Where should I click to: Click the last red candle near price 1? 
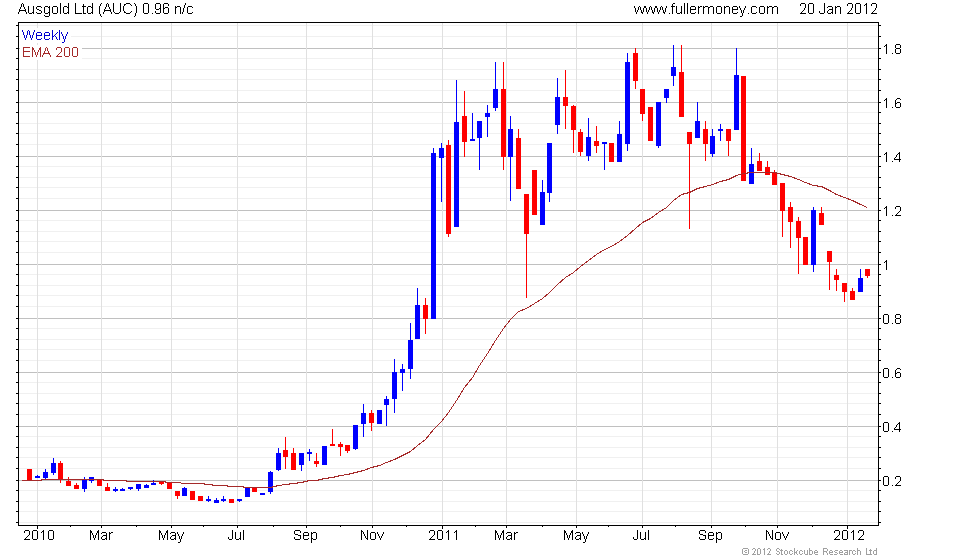867,274
